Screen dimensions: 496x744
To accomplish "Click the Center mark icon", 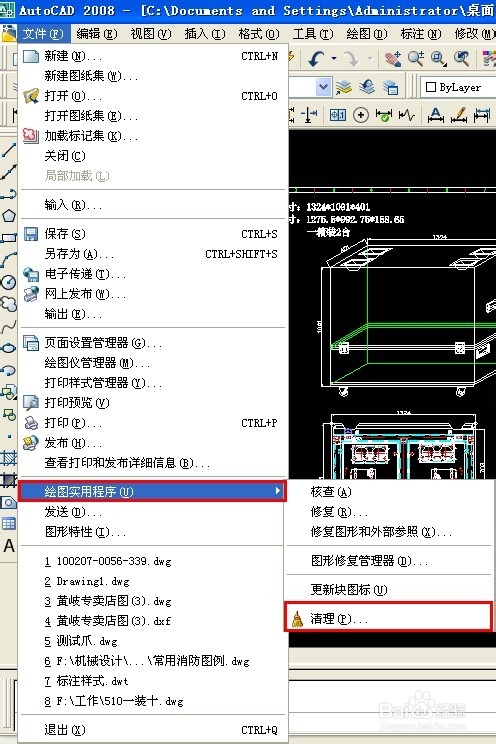I will [x=361, y=115].
